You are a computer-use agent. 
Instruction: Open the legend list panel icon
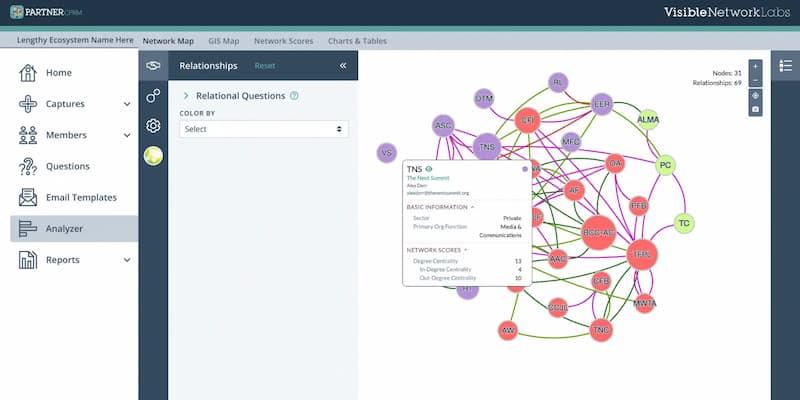[x=786, y=65]
